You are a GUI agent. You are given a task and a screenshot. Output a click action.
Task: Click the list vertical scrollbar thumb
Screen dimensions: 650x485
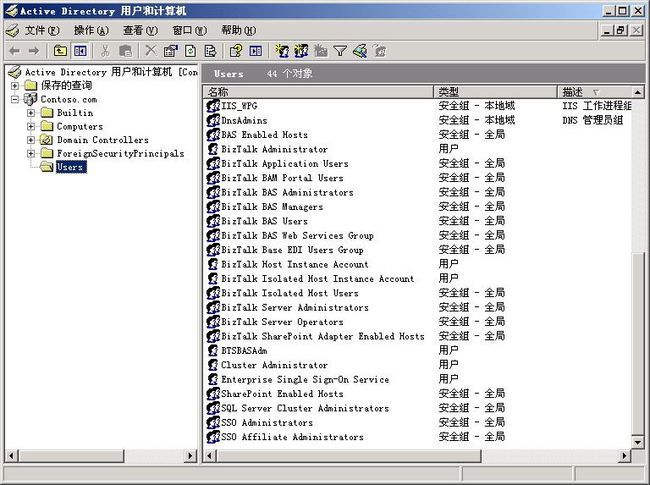point(638,342)
